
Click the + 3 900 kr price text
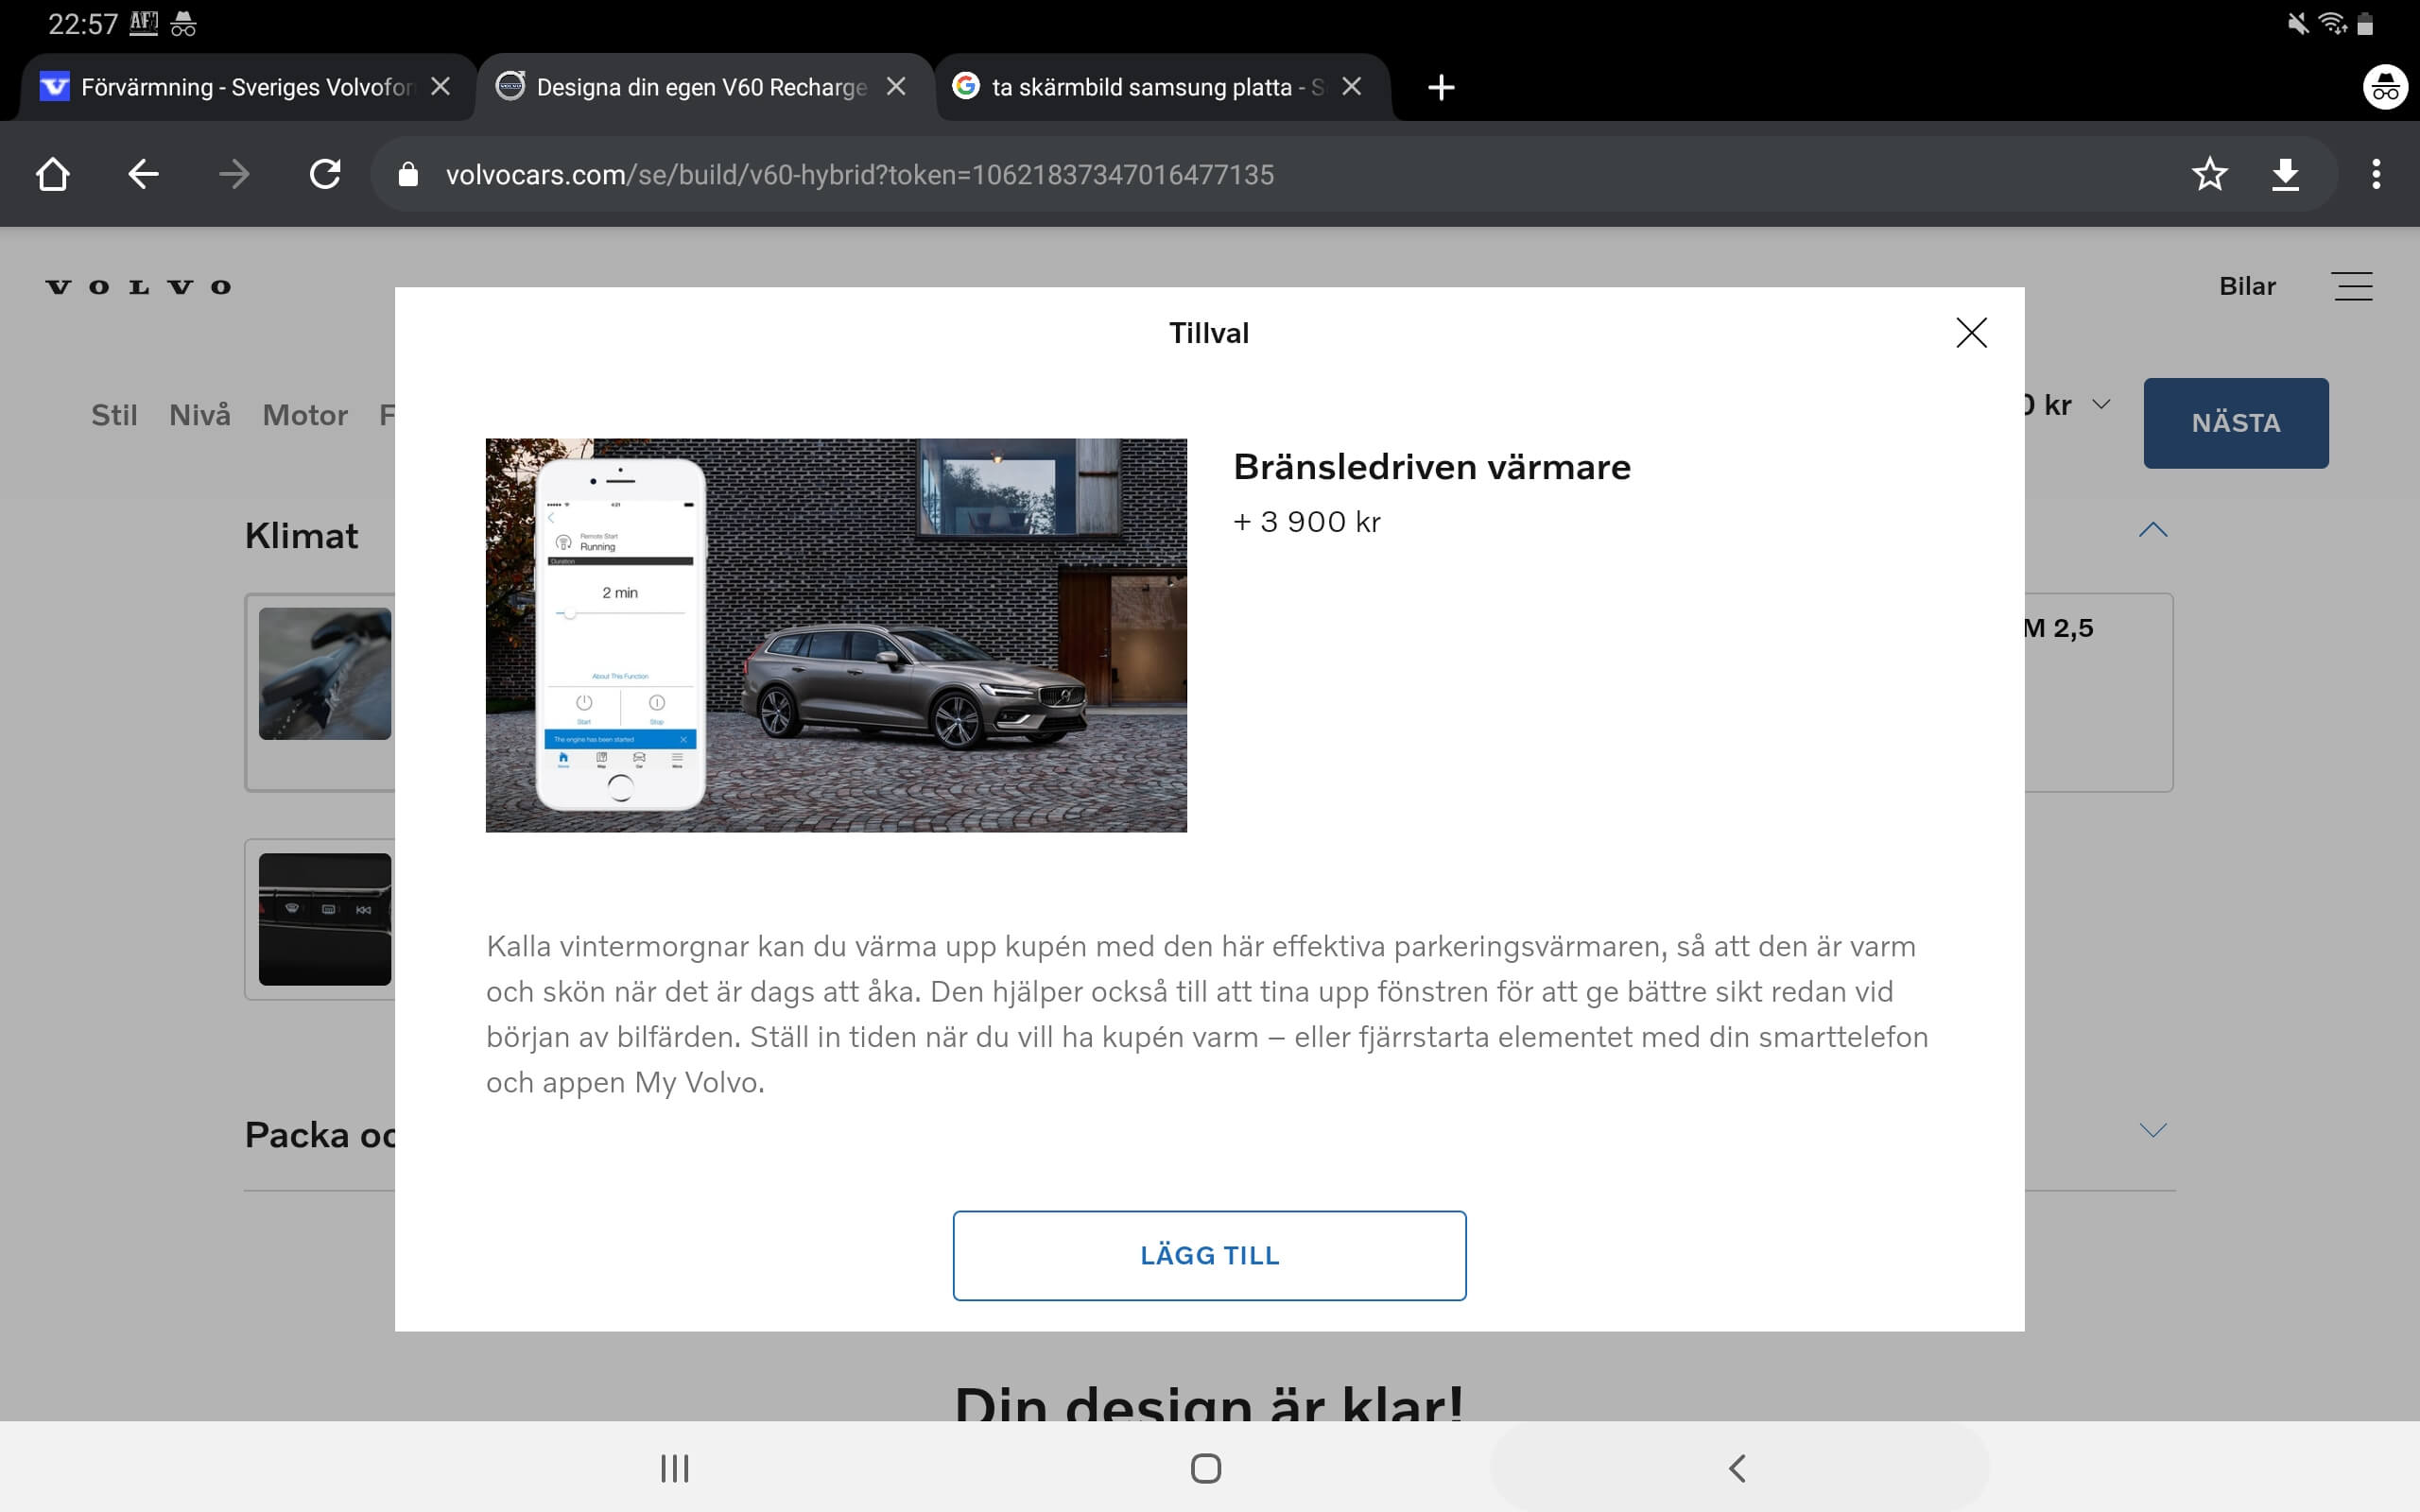[1306, 522]
